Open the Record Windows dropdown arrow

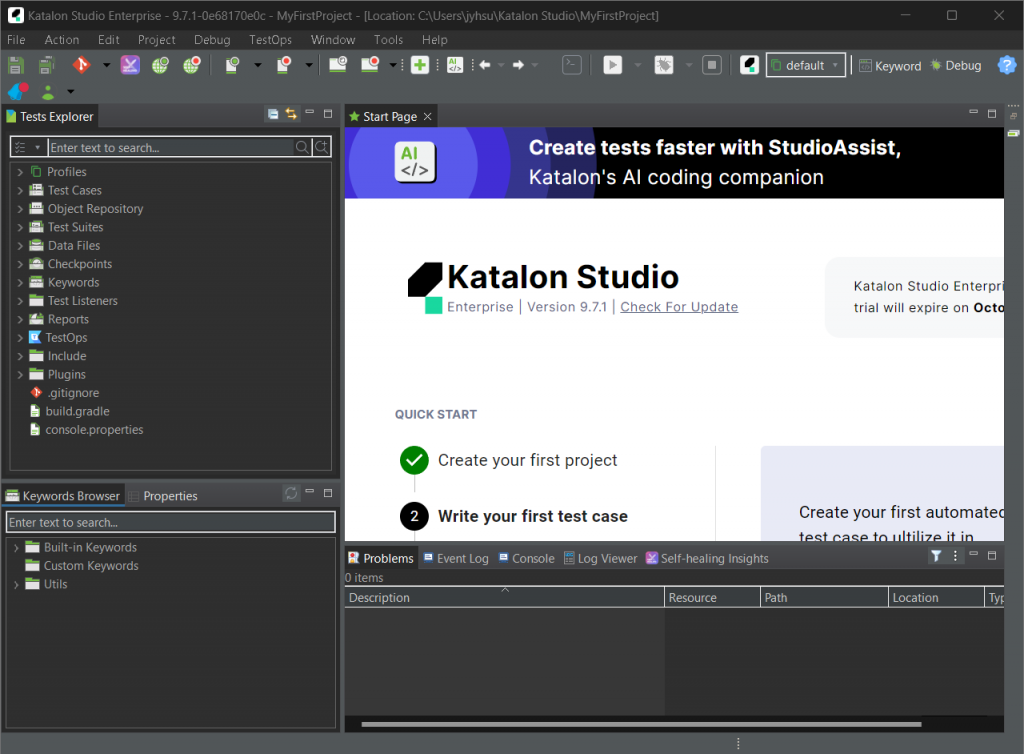[x=392, y=65]
